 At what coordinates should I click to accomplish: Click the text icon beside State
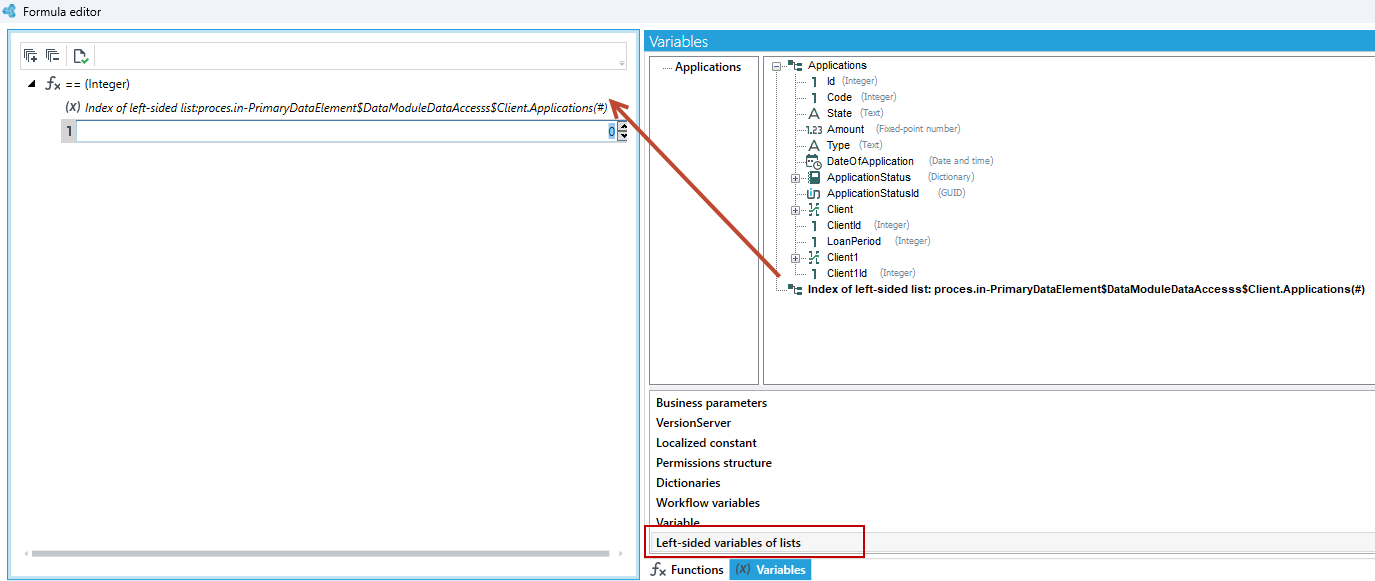pyautogui.click(x=814, y=114)
